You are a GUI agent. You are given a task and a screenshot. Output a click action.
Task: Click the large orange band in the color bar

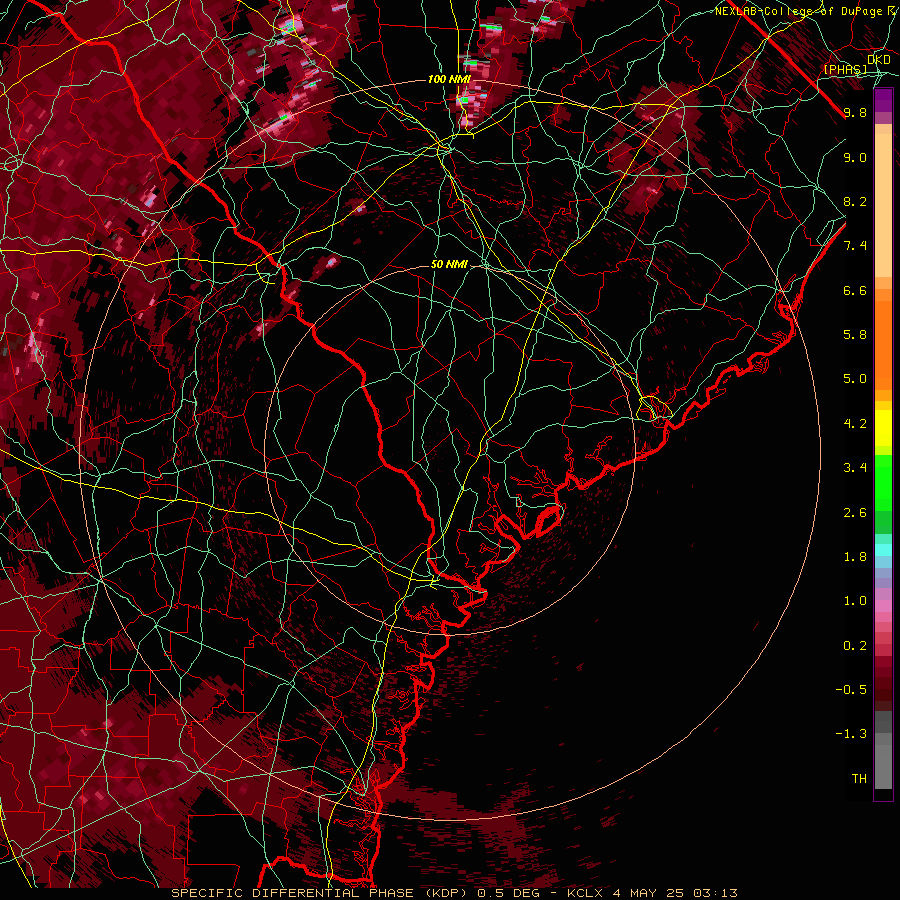[883, 345]
